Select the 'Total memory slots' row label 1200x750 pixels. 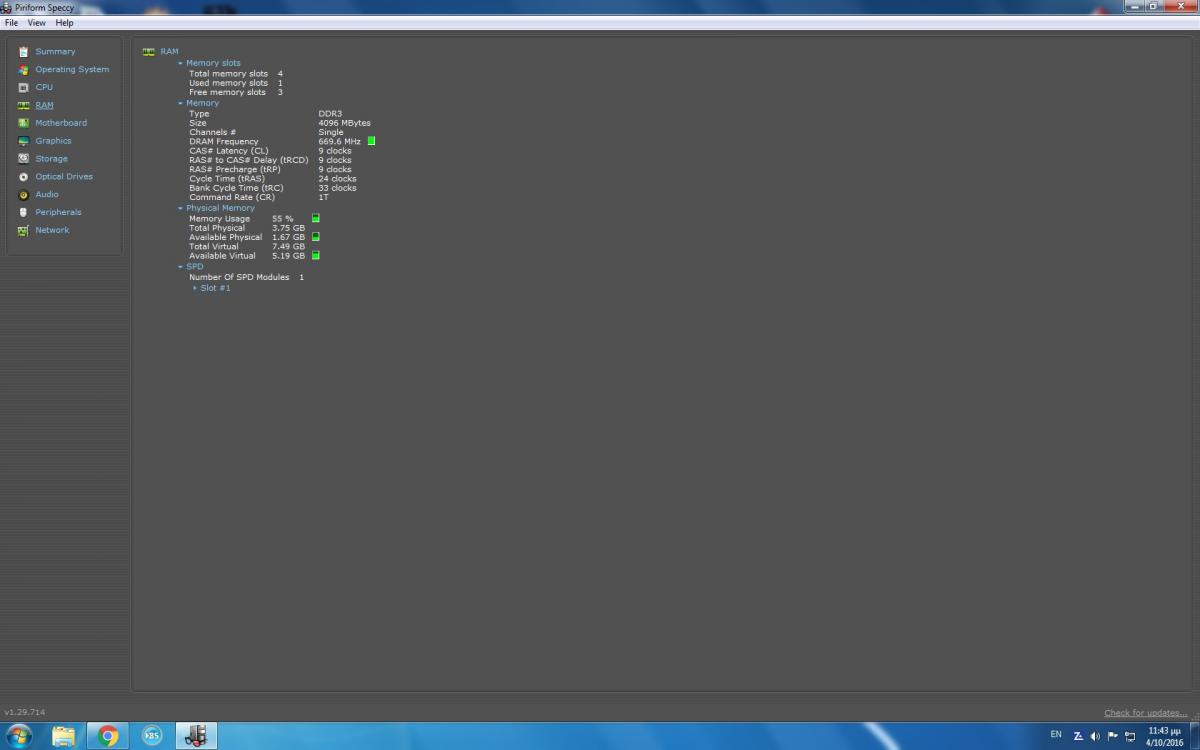[x=229, y=74]
